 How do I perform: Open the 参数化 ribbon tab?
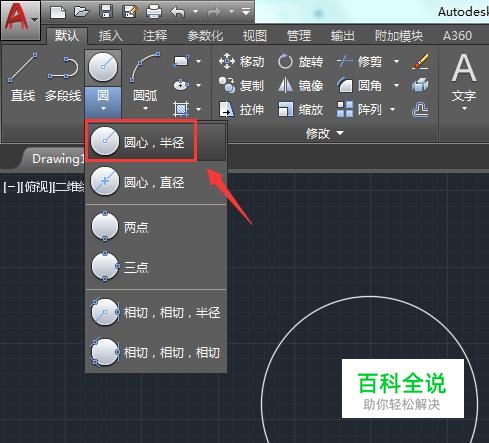tap(205, 36)
